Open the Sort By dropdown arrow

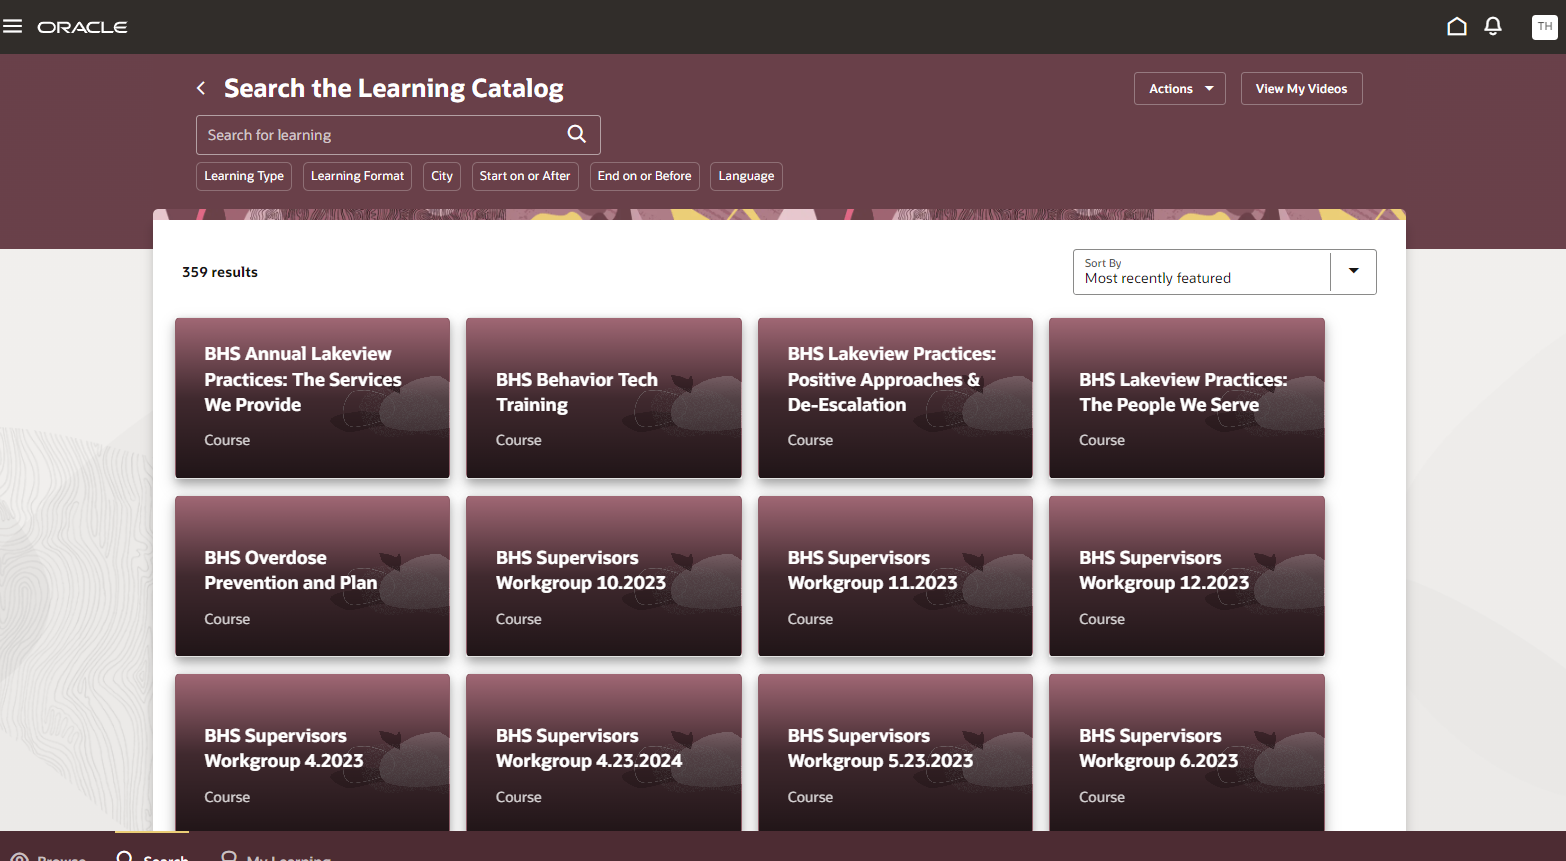click(x=1353, y=271)
